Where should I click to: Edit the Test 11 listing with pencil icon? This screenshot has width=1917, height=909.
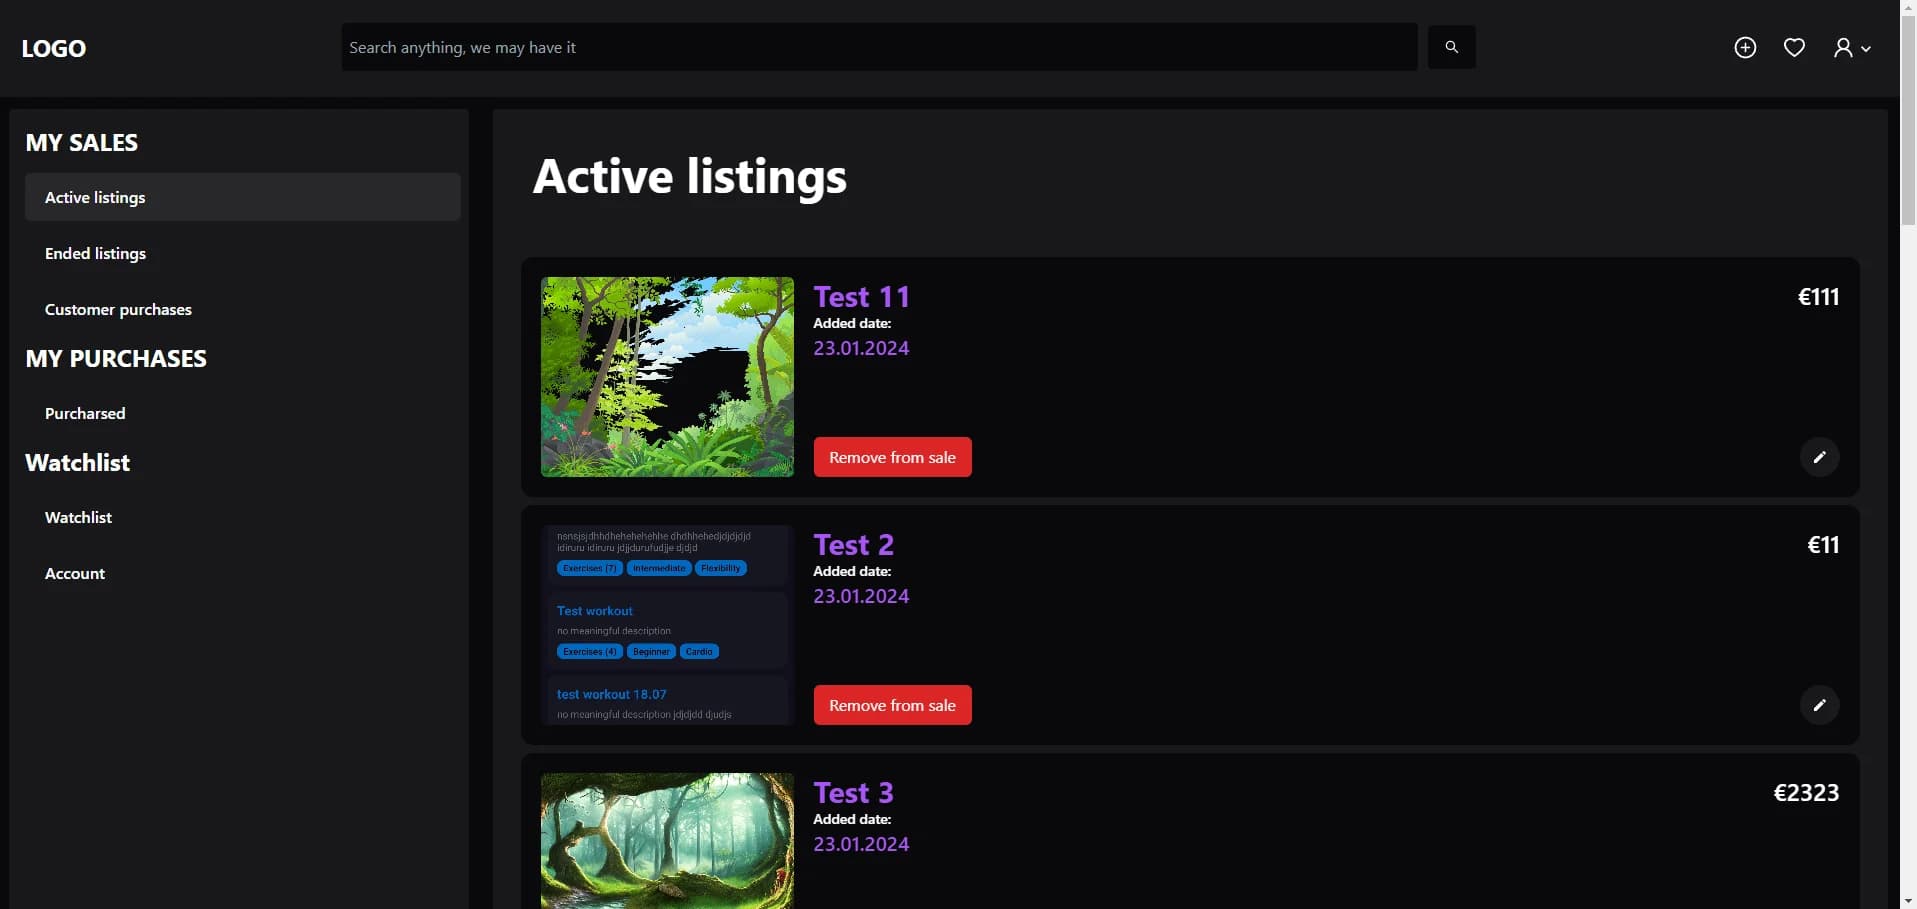[x=1819, y=457]
